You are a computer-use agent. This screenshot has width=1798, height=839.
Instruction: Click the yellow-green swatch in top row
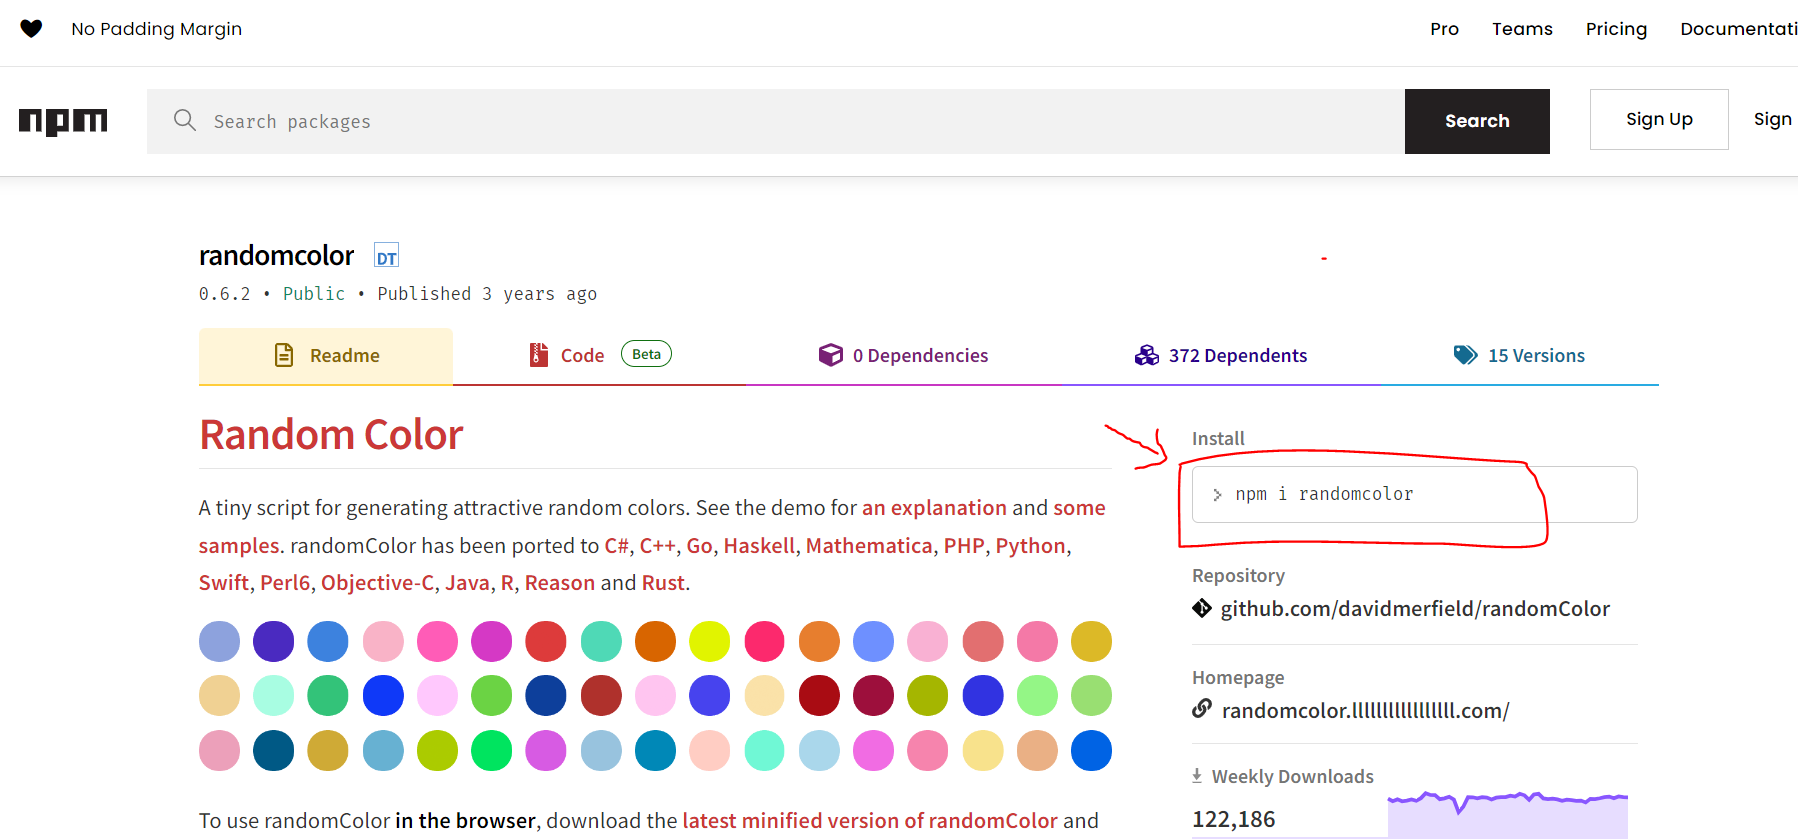point(710,641)
